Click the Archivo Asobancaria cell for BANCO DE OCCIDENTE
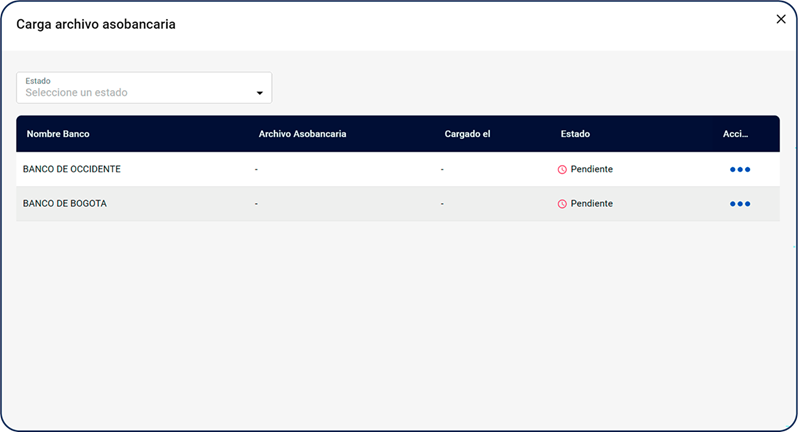This screenshot has height=432, width=798. click(257, 170)
